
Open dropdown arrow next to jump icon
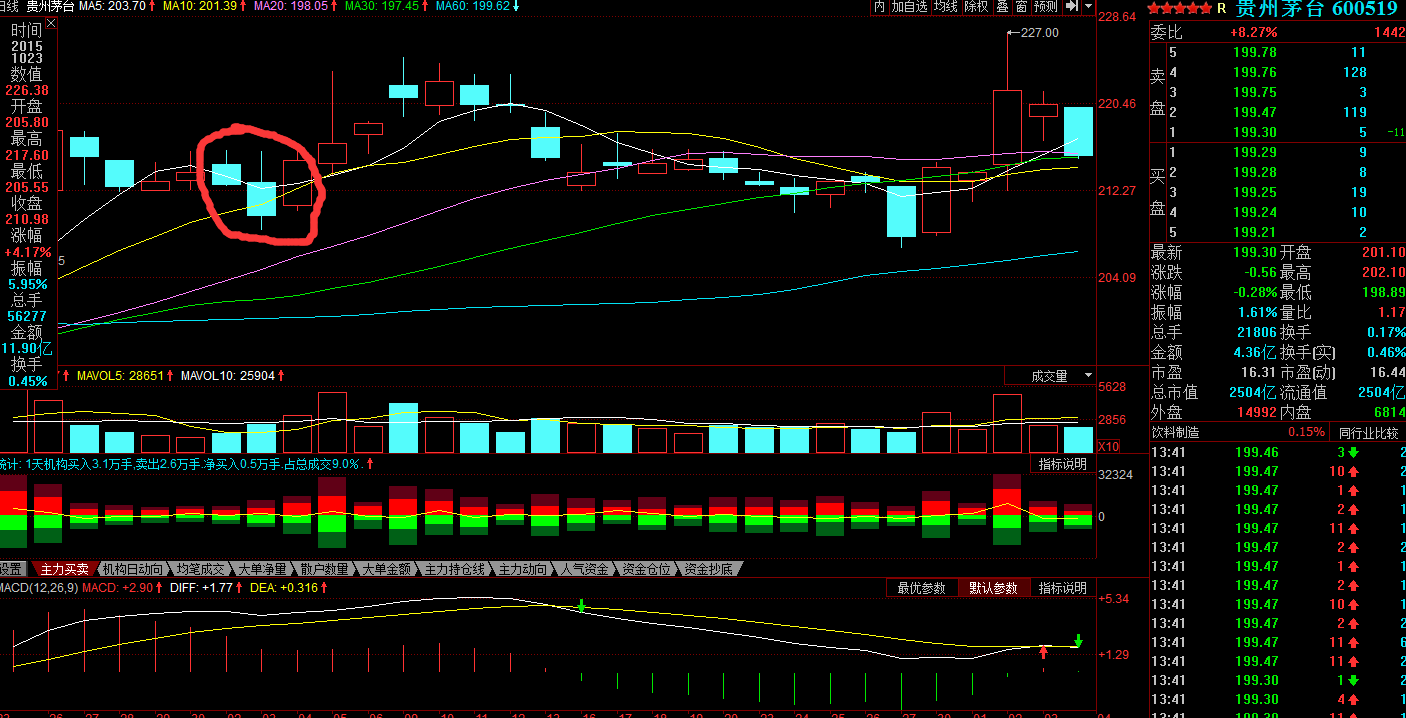click(1087, 6)
